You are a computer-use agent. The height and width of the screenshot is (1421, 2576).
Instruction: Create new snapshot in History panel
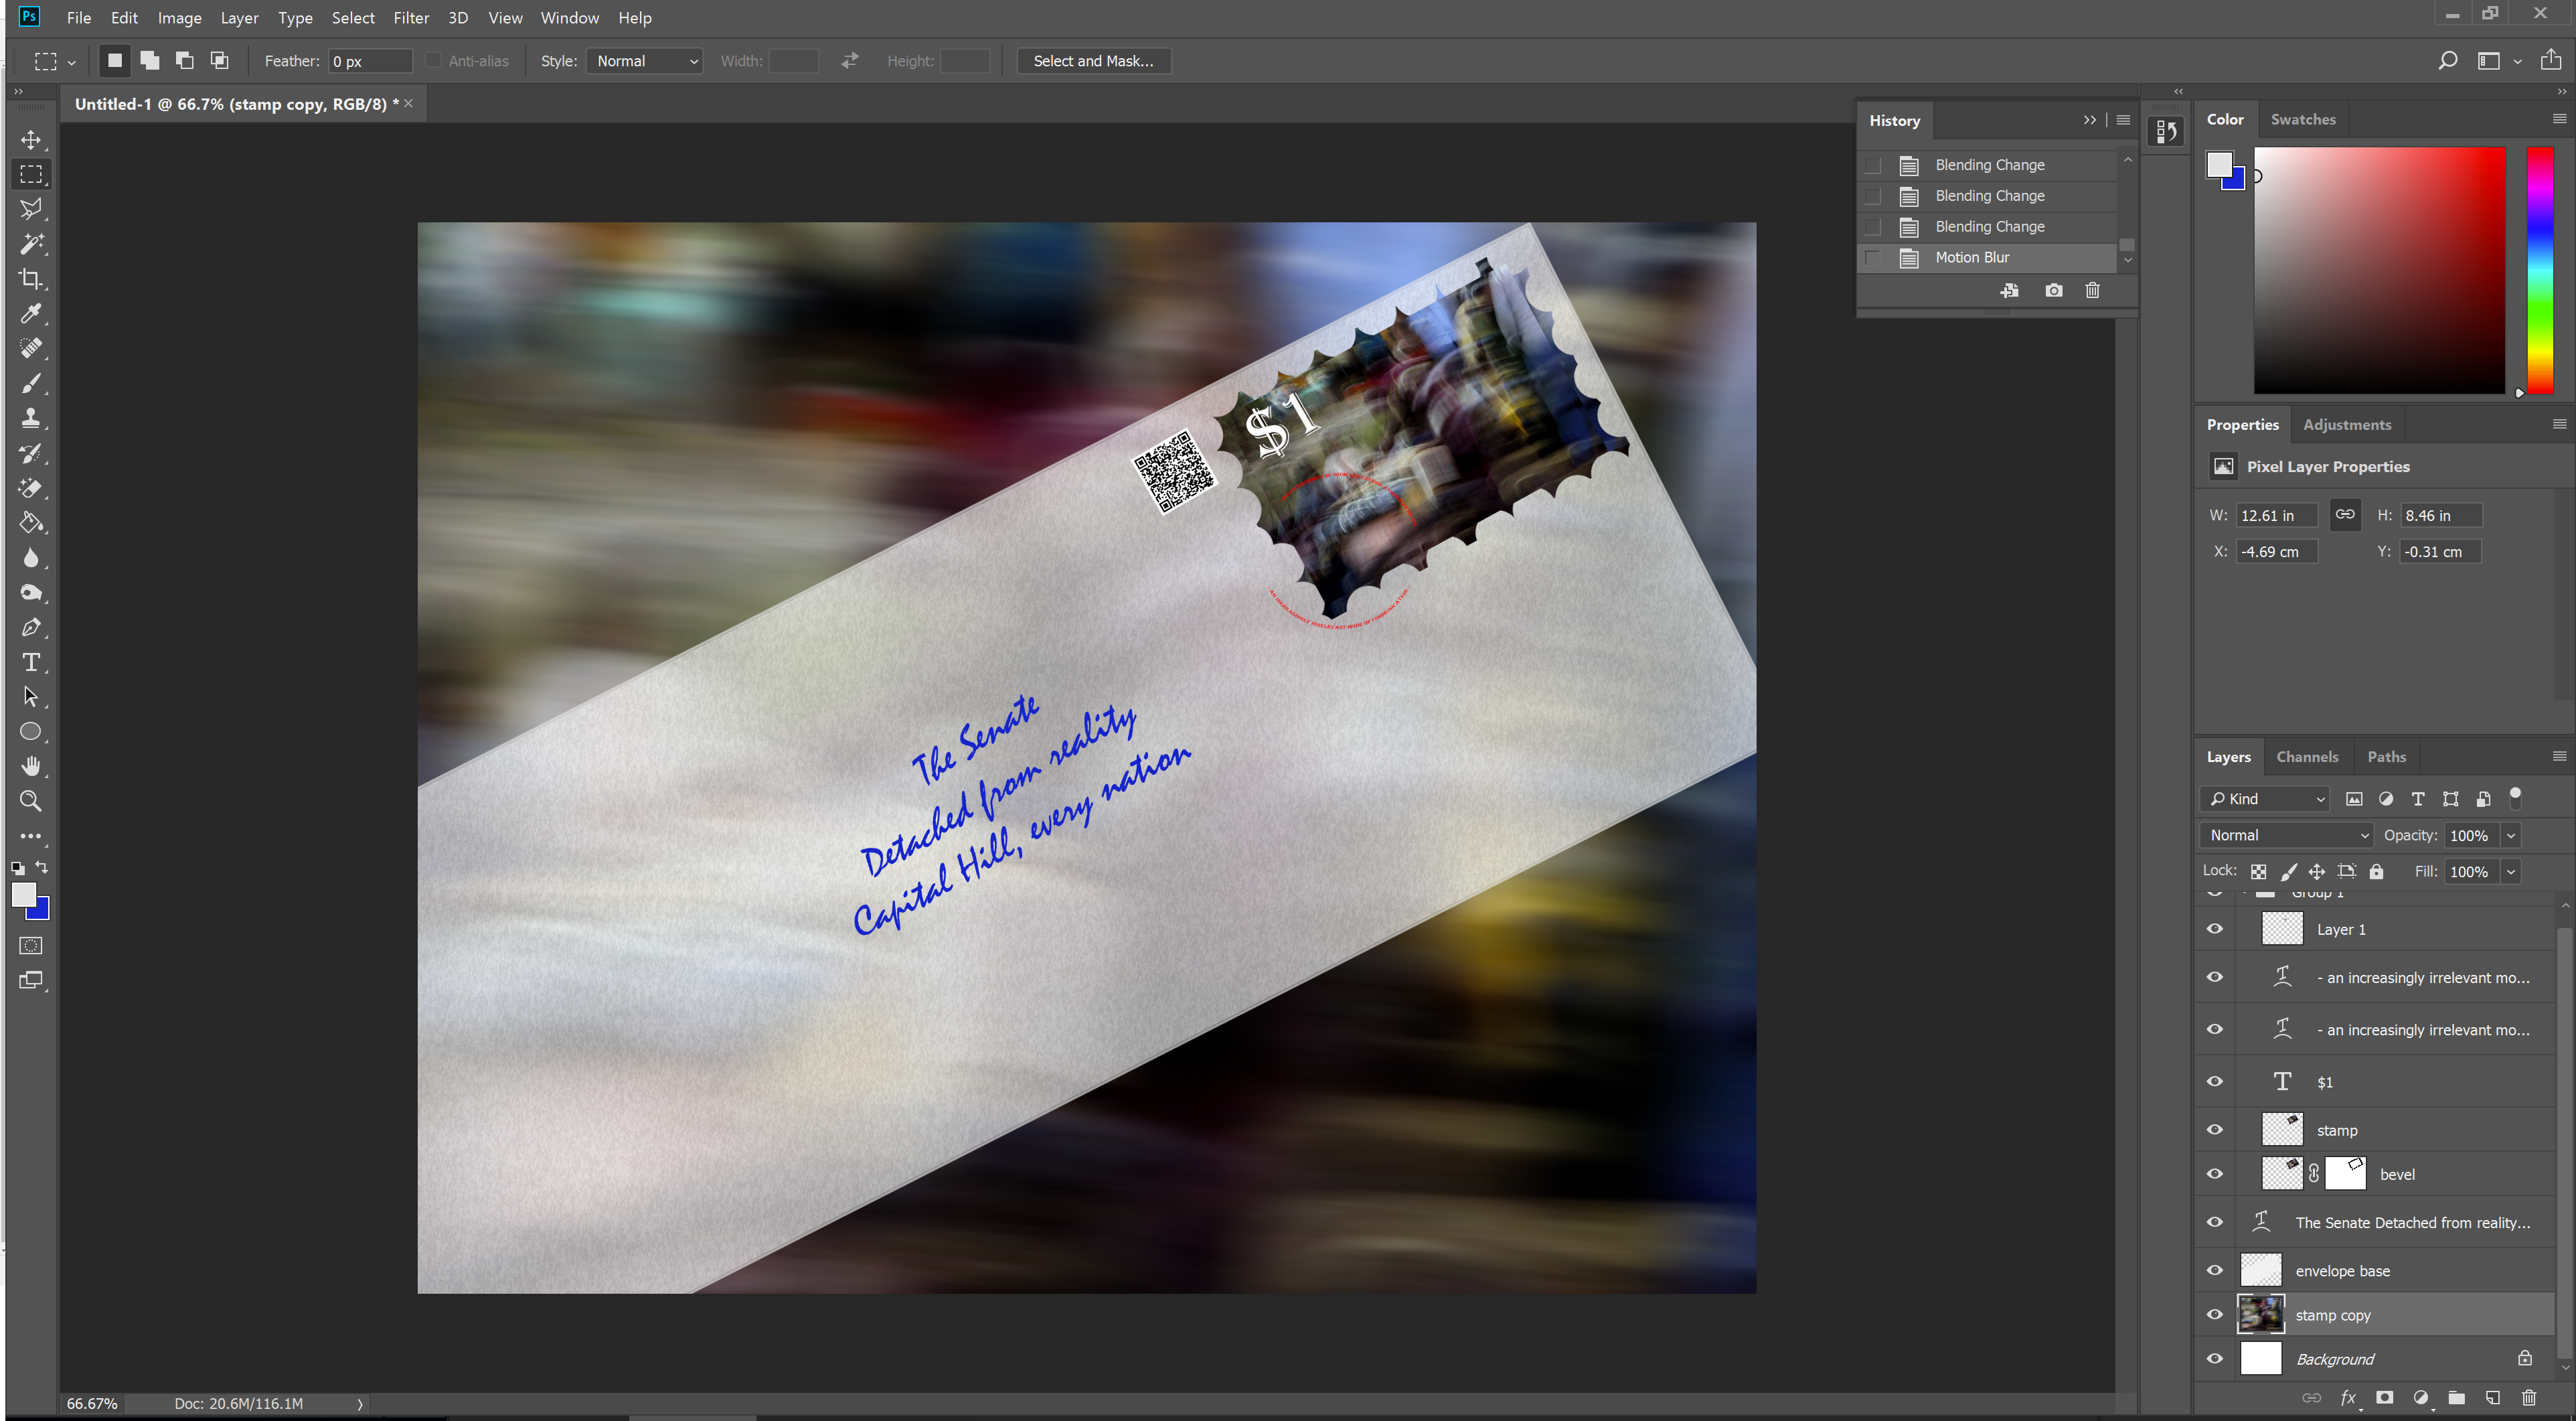[x=2053, y=290]
